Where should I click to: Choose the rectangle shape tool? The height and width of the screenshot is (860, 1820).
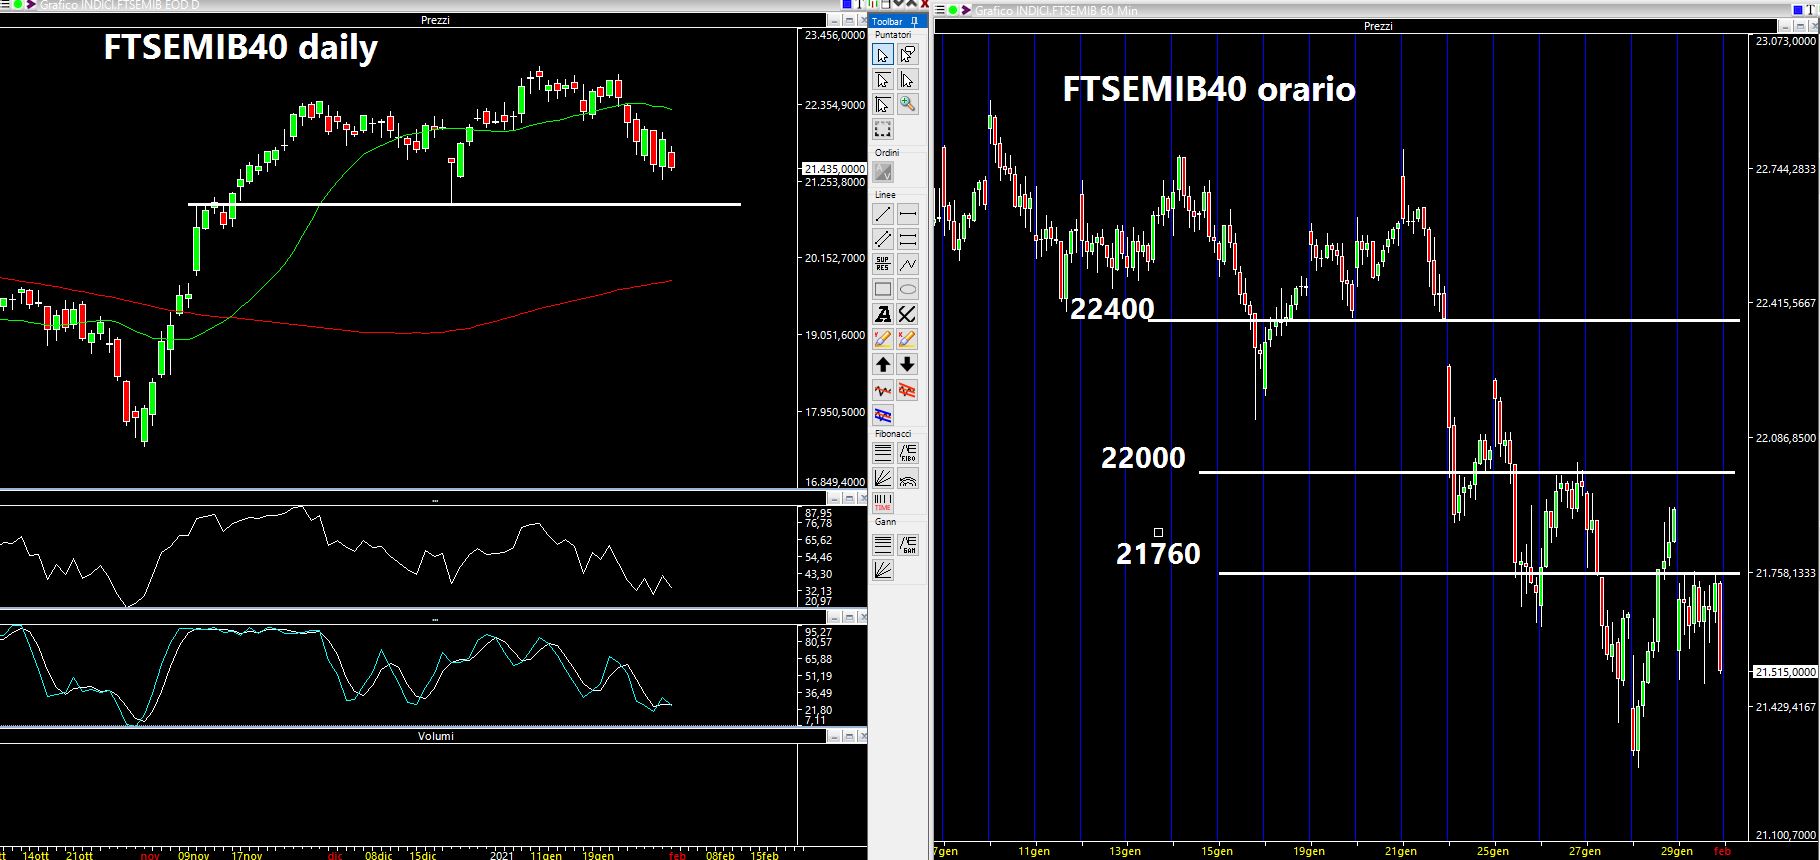[882, 289]
